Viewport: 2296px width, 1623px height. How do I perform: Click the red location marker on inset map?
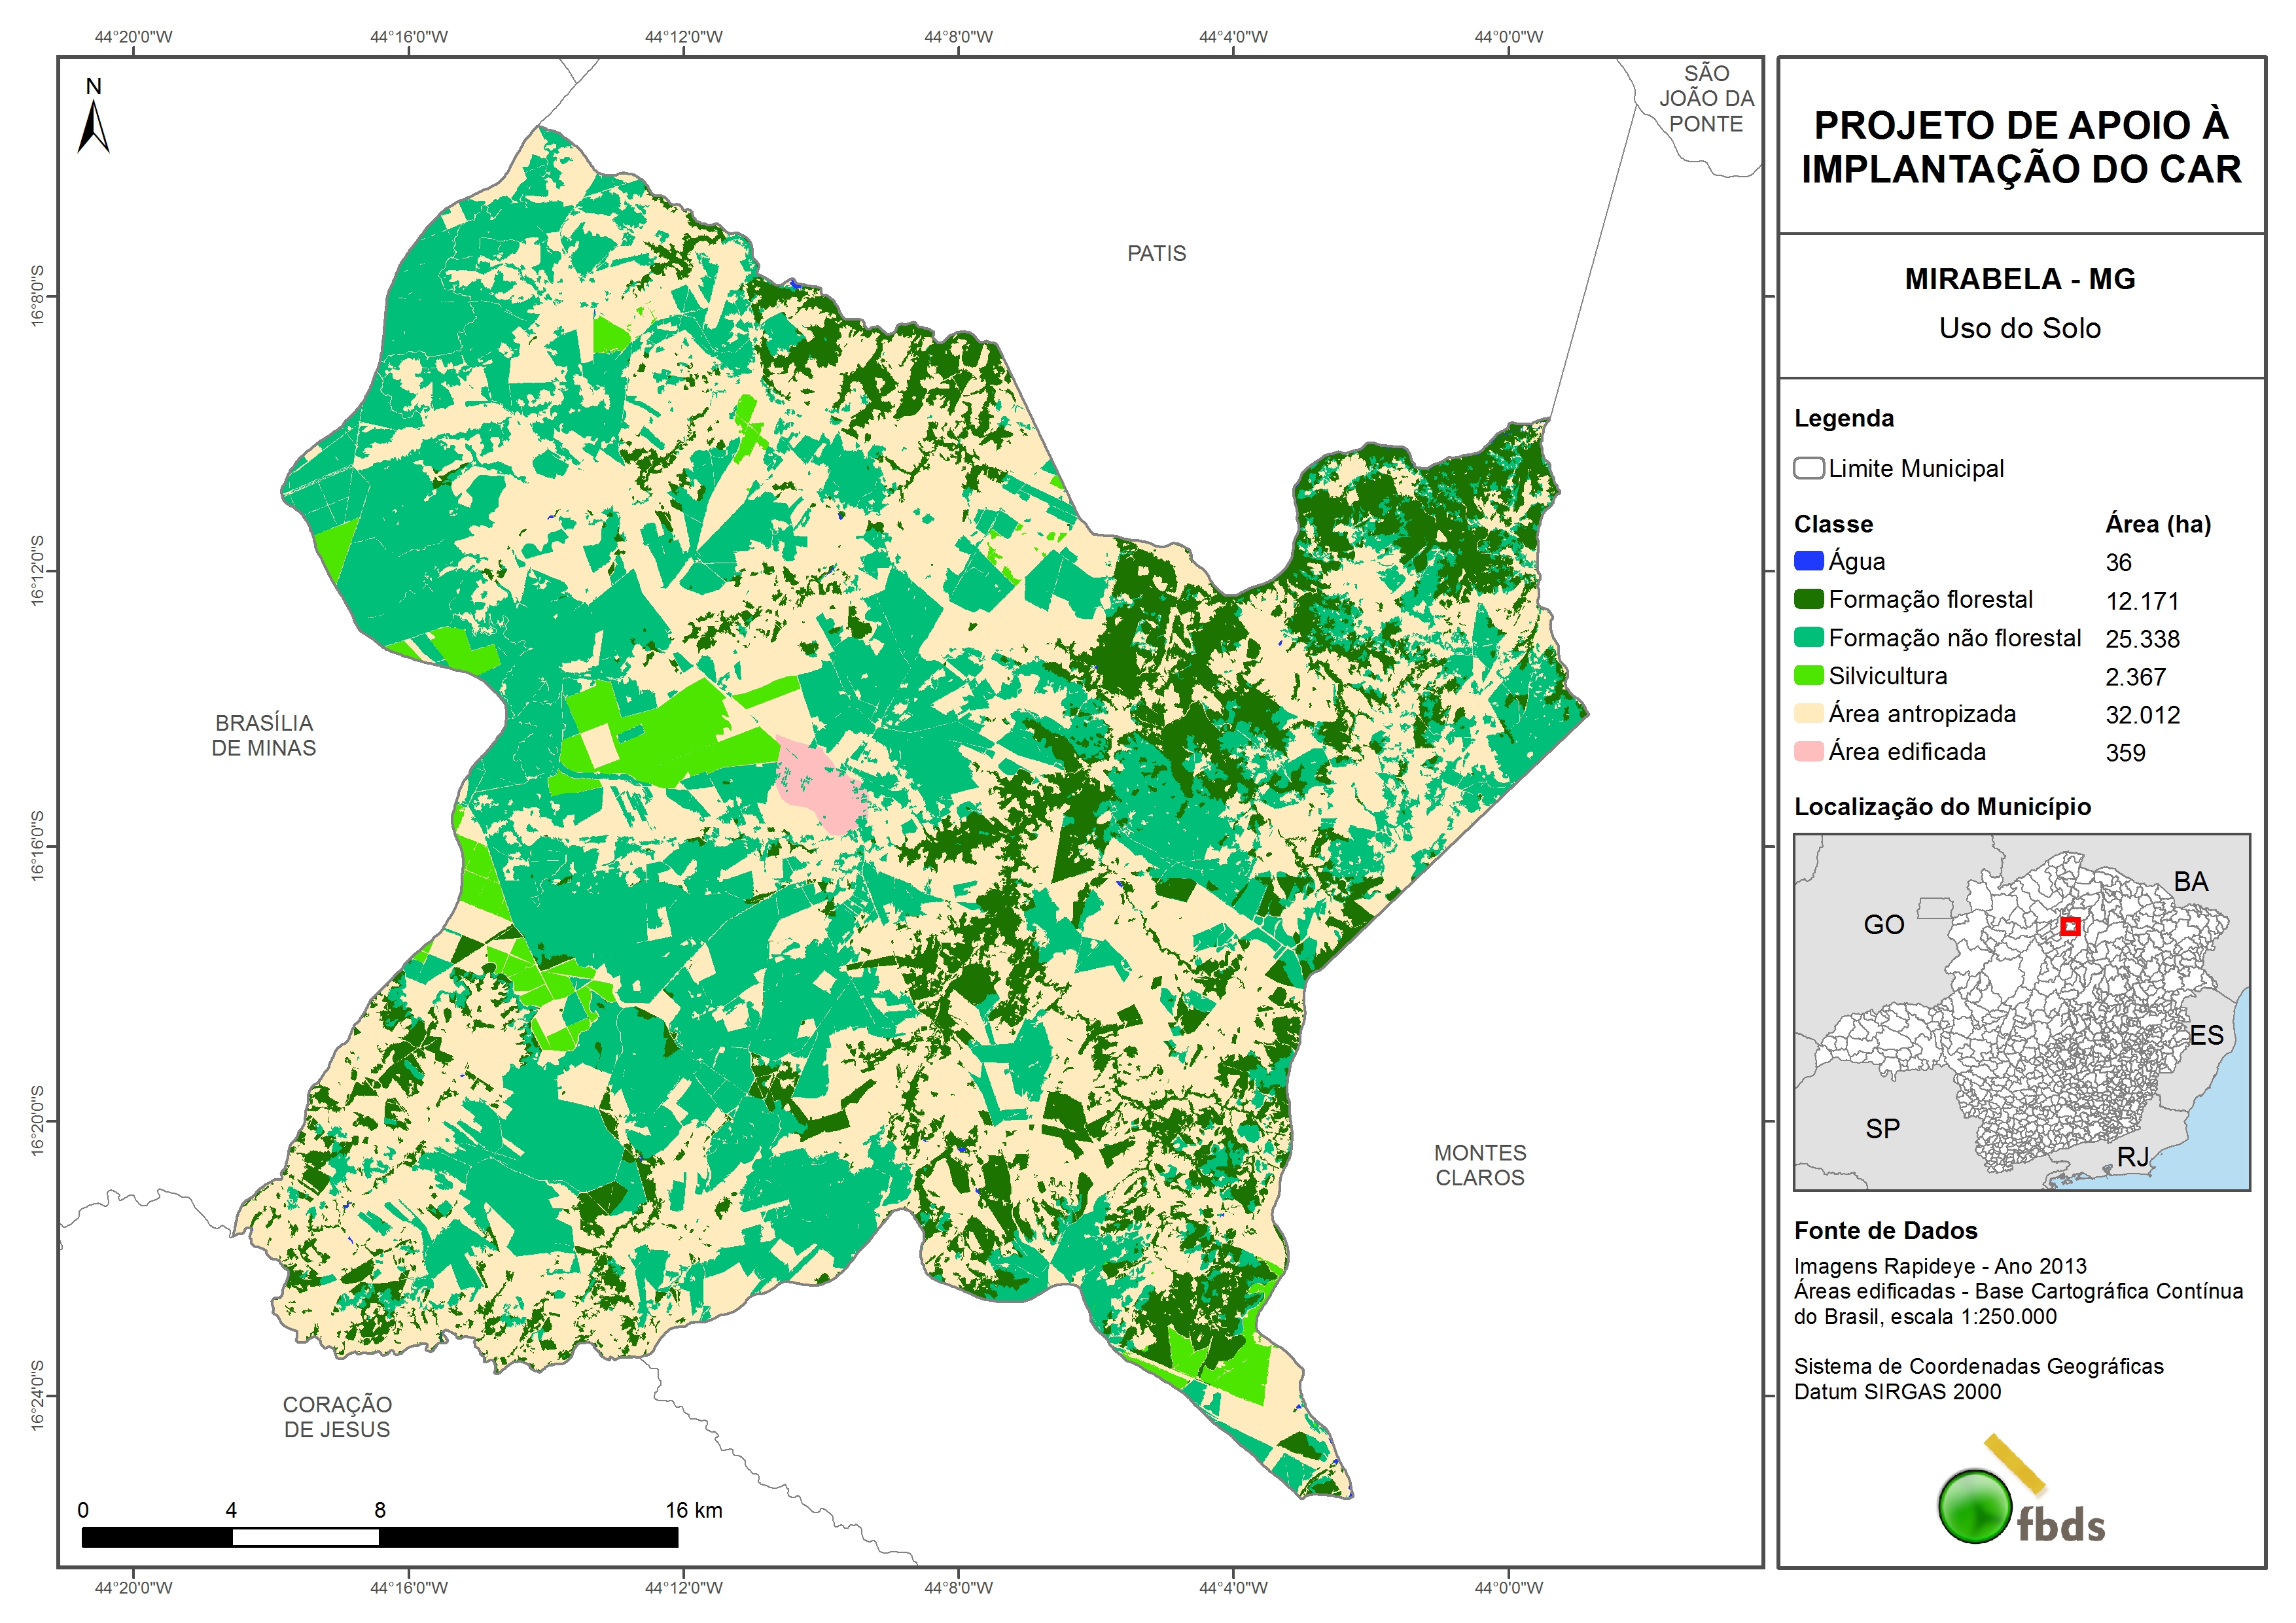[2069, 927]
